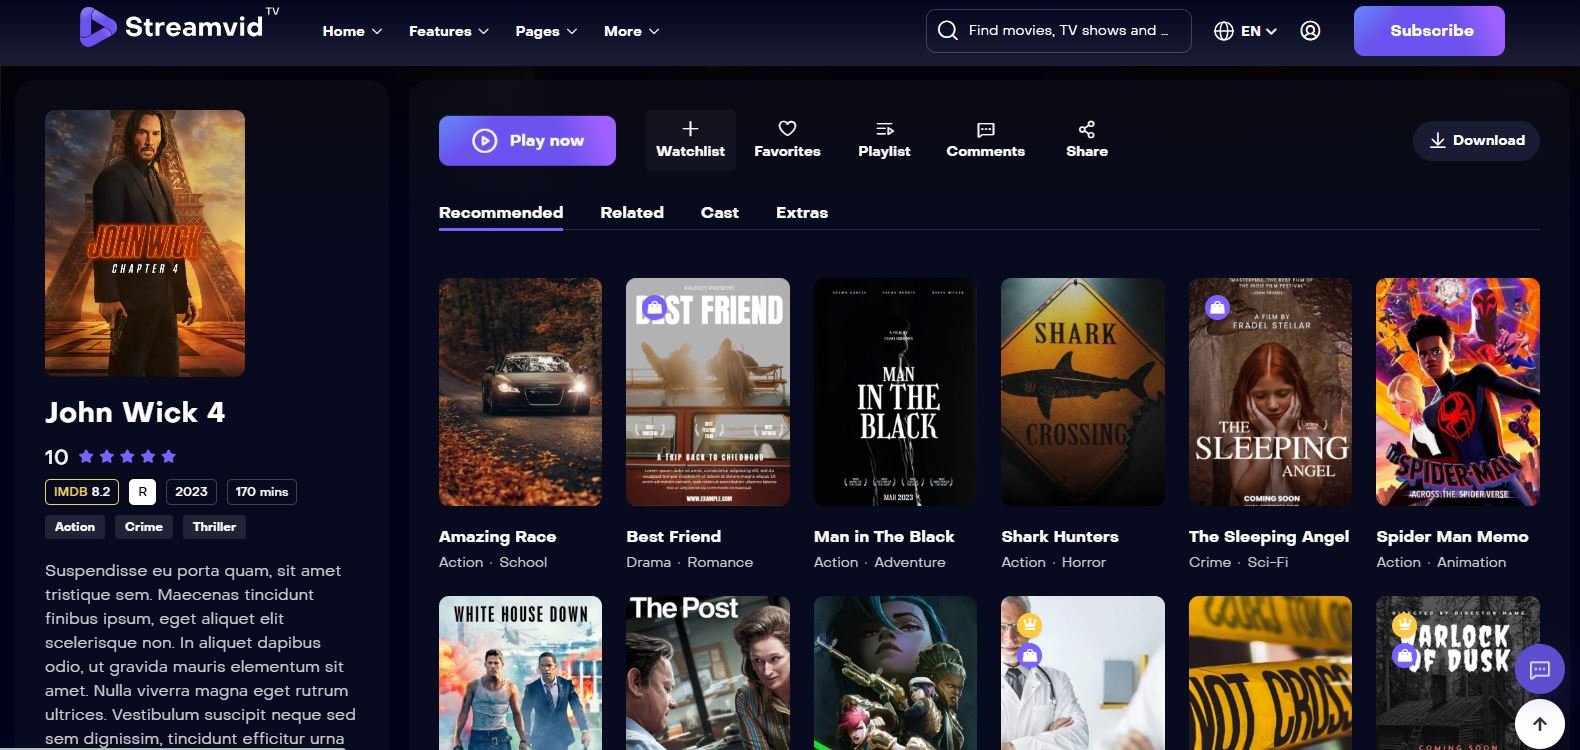Click the Download button
1580x750 pixels.
pyautogui.click(x=1476, y=141)
